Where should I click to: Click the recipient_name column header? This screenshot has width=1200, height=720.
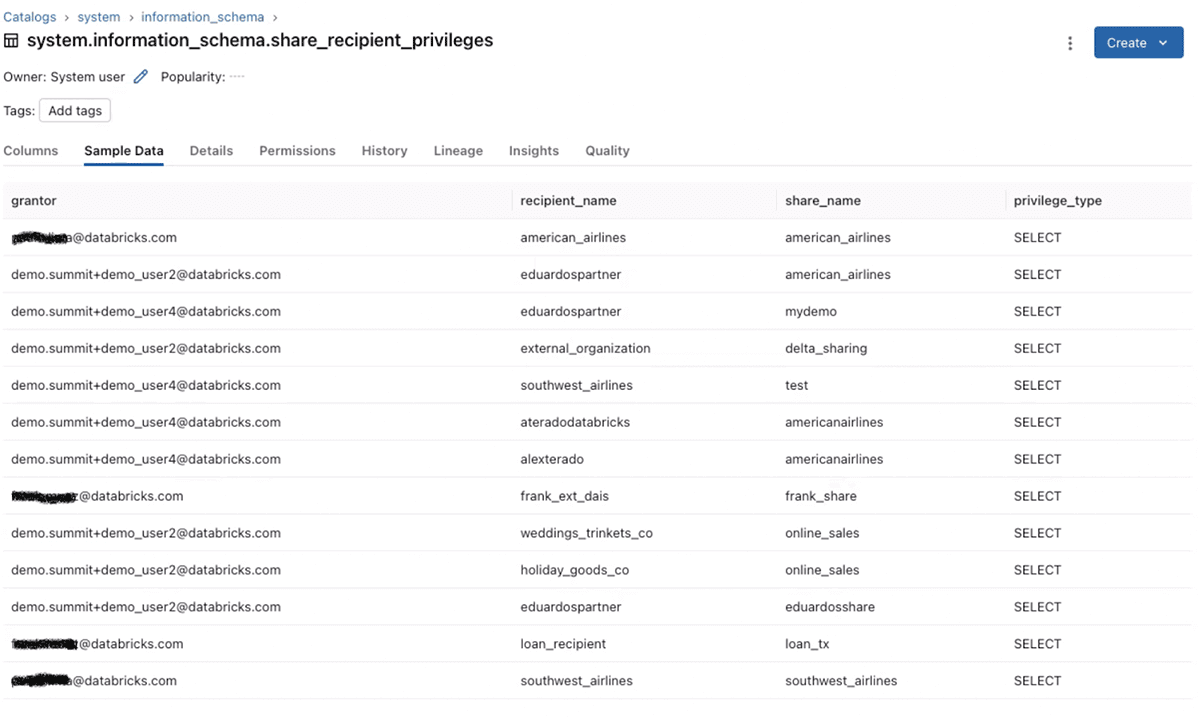coord(568,201)
